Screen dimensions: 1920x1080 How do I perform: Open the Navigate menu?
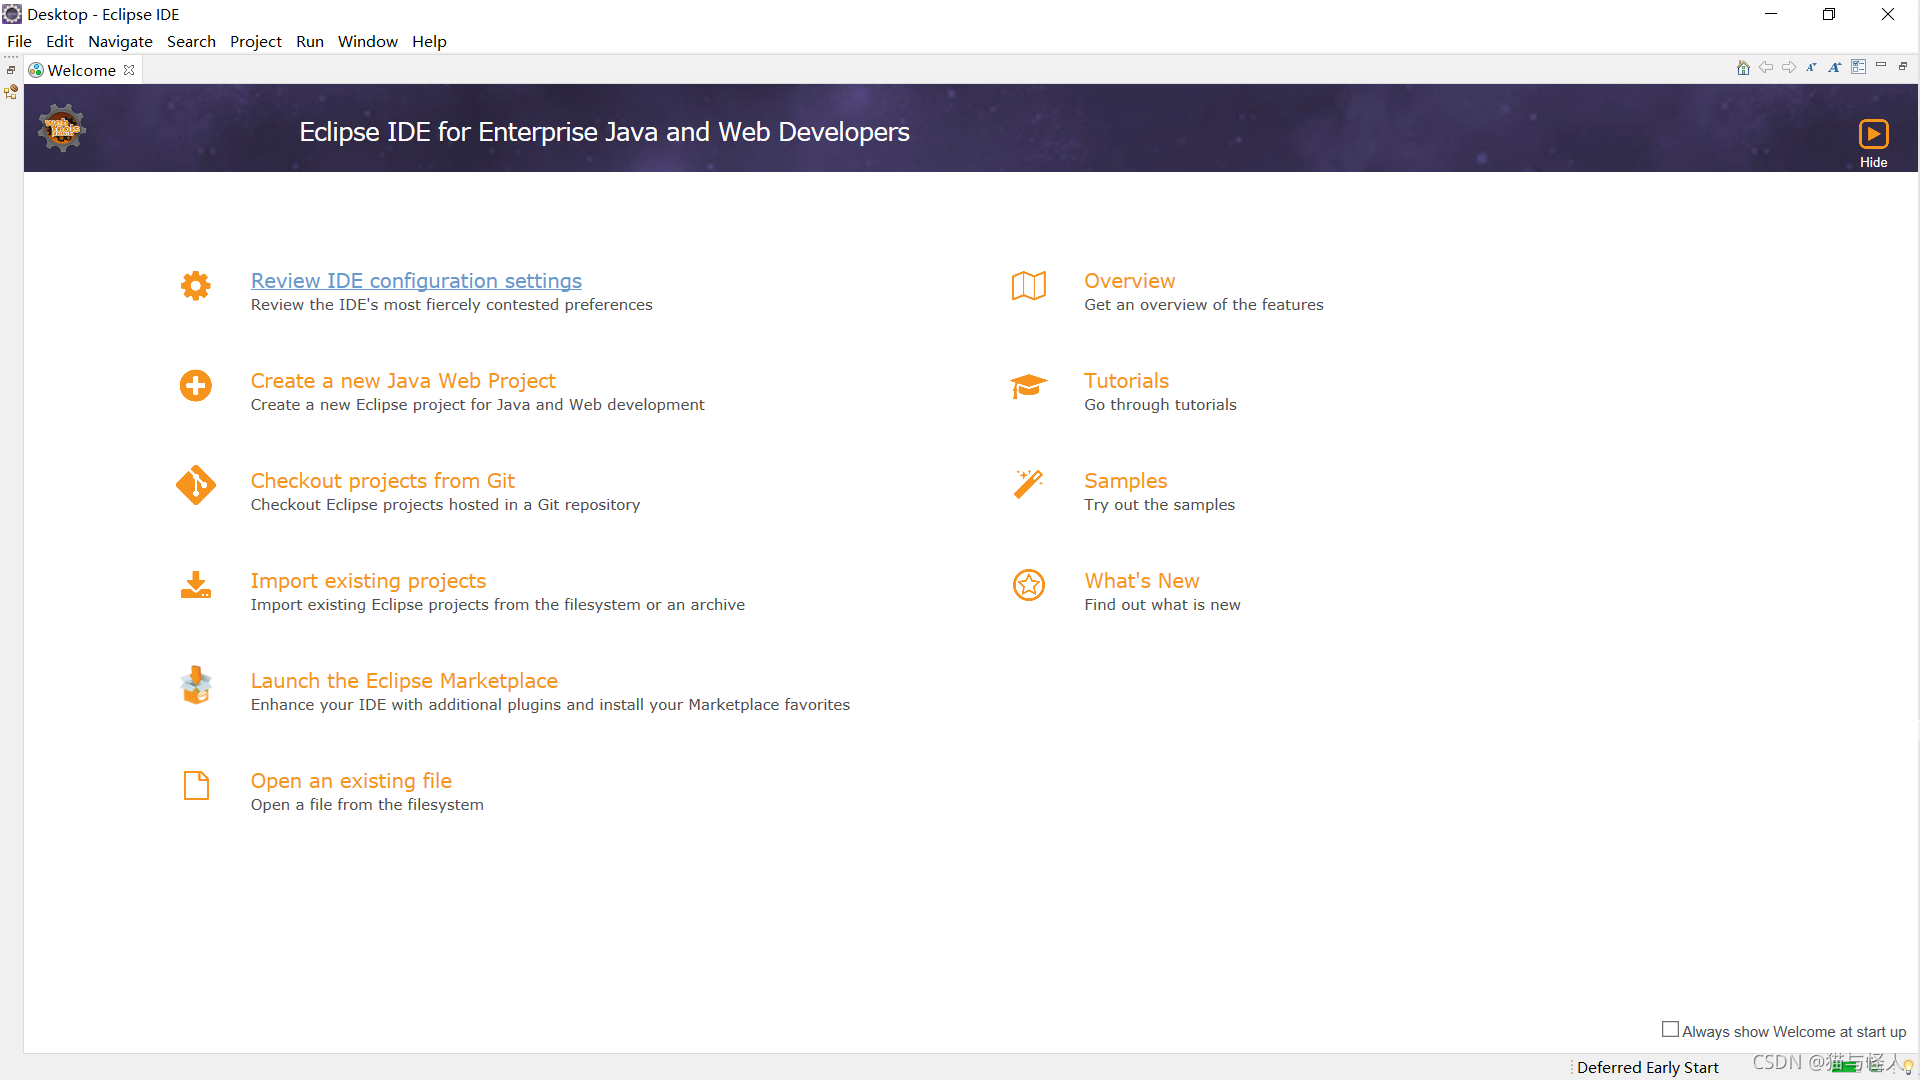click(120, 41)
